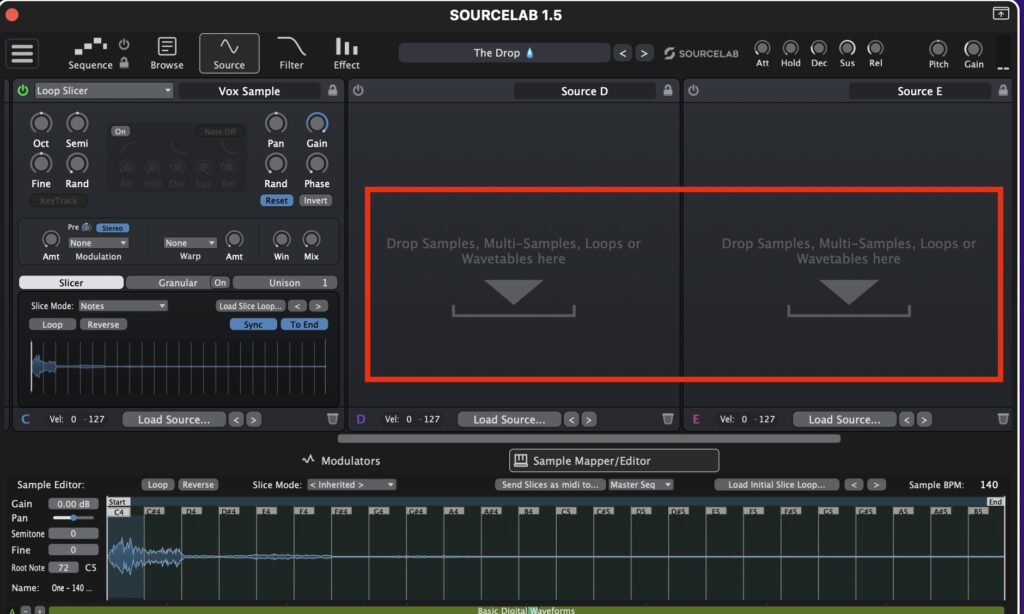This screenshot has height=614, width=1024.
Task: Toggle the Granular On switch
Action: 220,282
